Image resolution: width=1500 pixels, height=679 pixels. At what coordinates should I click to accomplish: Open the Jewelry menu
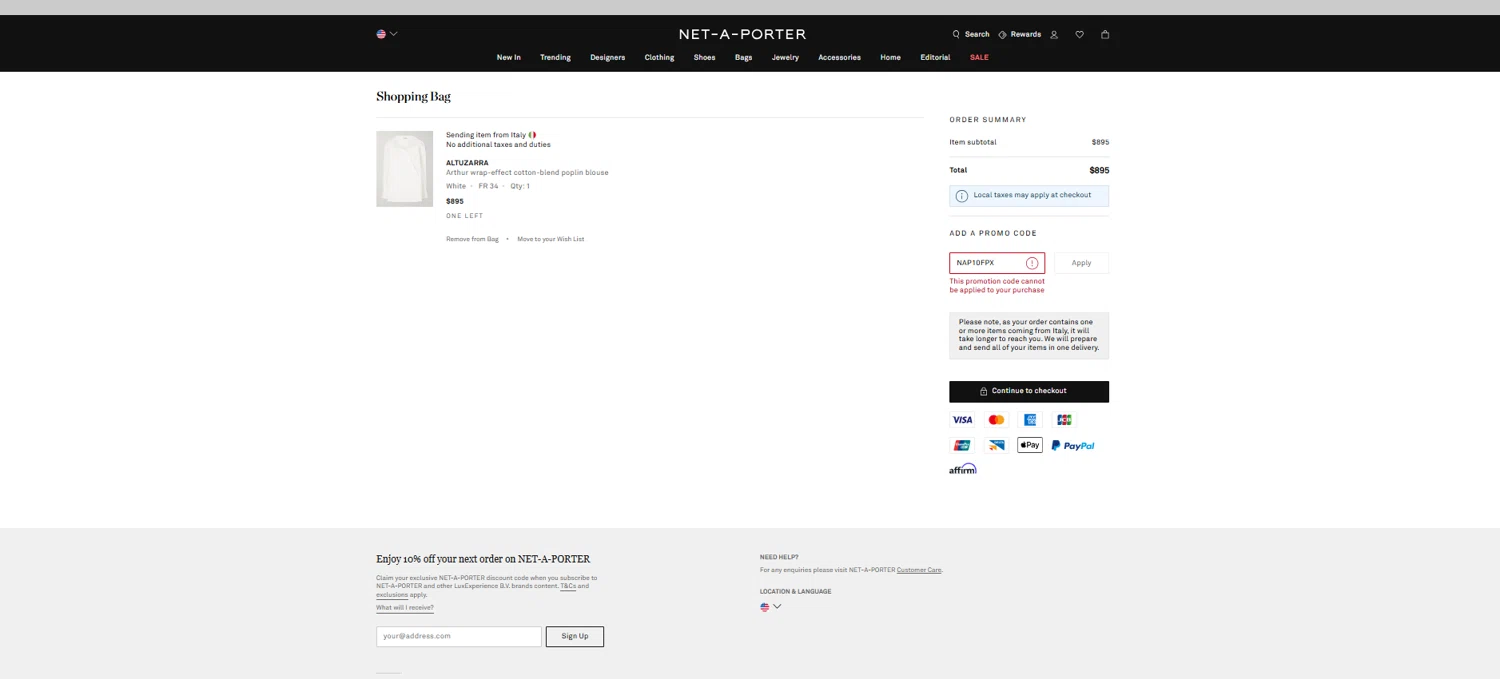[x=785, y=57]
